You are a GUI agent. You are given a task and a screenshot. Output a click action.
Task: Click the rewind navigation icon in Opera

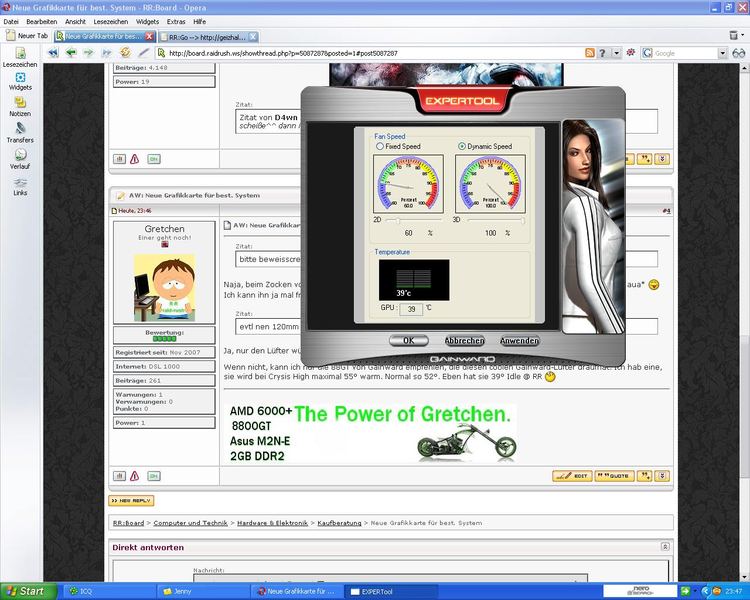53,53
